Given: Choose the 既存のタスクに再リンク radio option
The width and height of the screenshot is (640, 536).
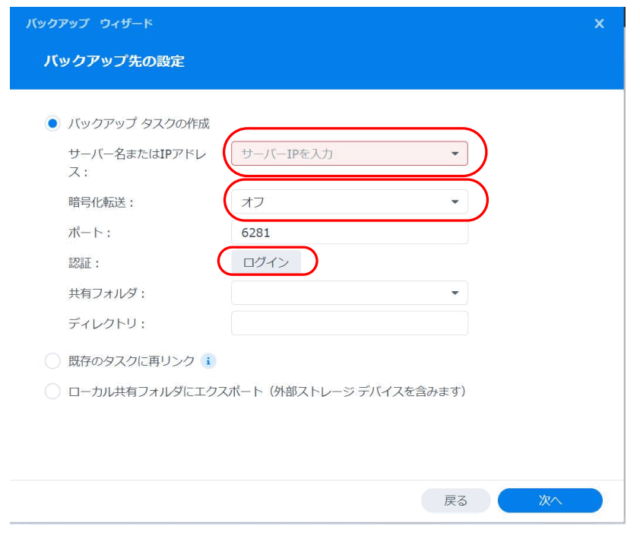Looking at the screenshot, I should pyautogui.click(x=53, y=361).
